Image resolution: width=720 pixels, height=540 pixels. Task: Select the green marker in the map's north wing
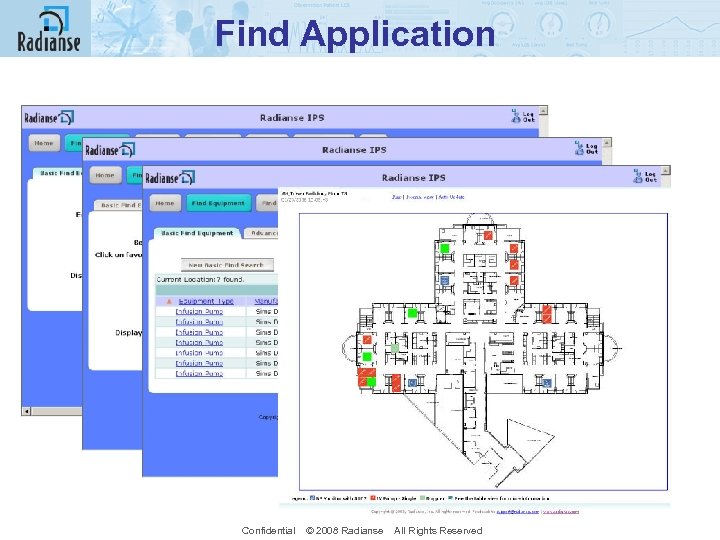(444, 248)
